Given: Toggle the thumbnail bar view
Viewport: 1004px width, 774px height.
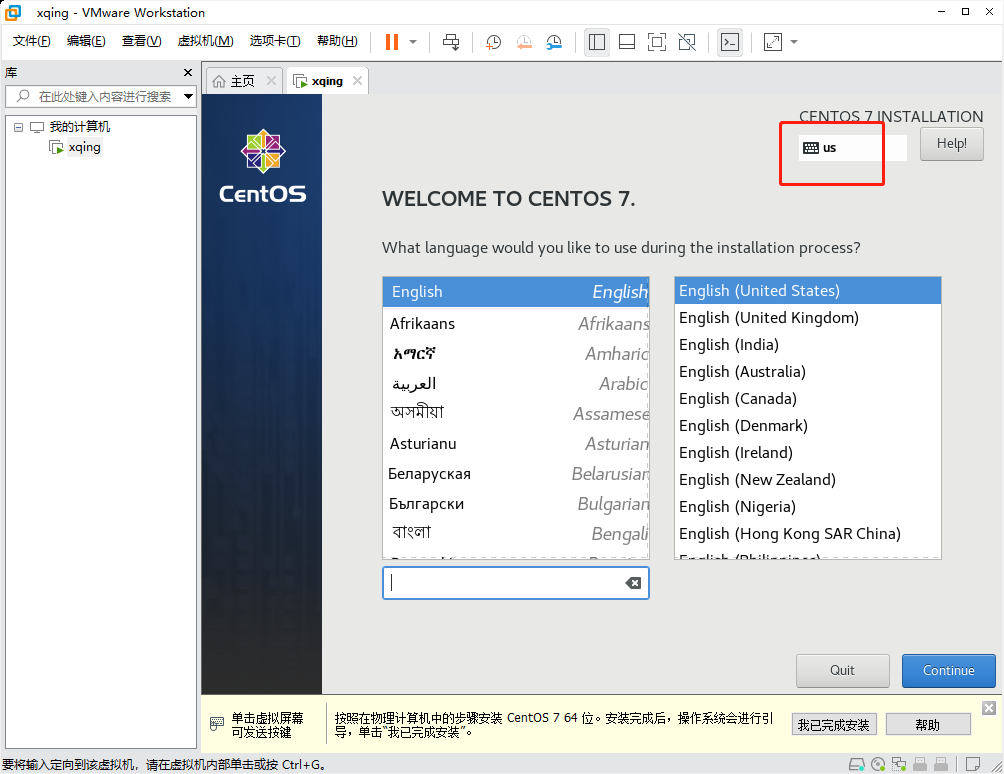Looking at the screenshot, I should point(627,42).
